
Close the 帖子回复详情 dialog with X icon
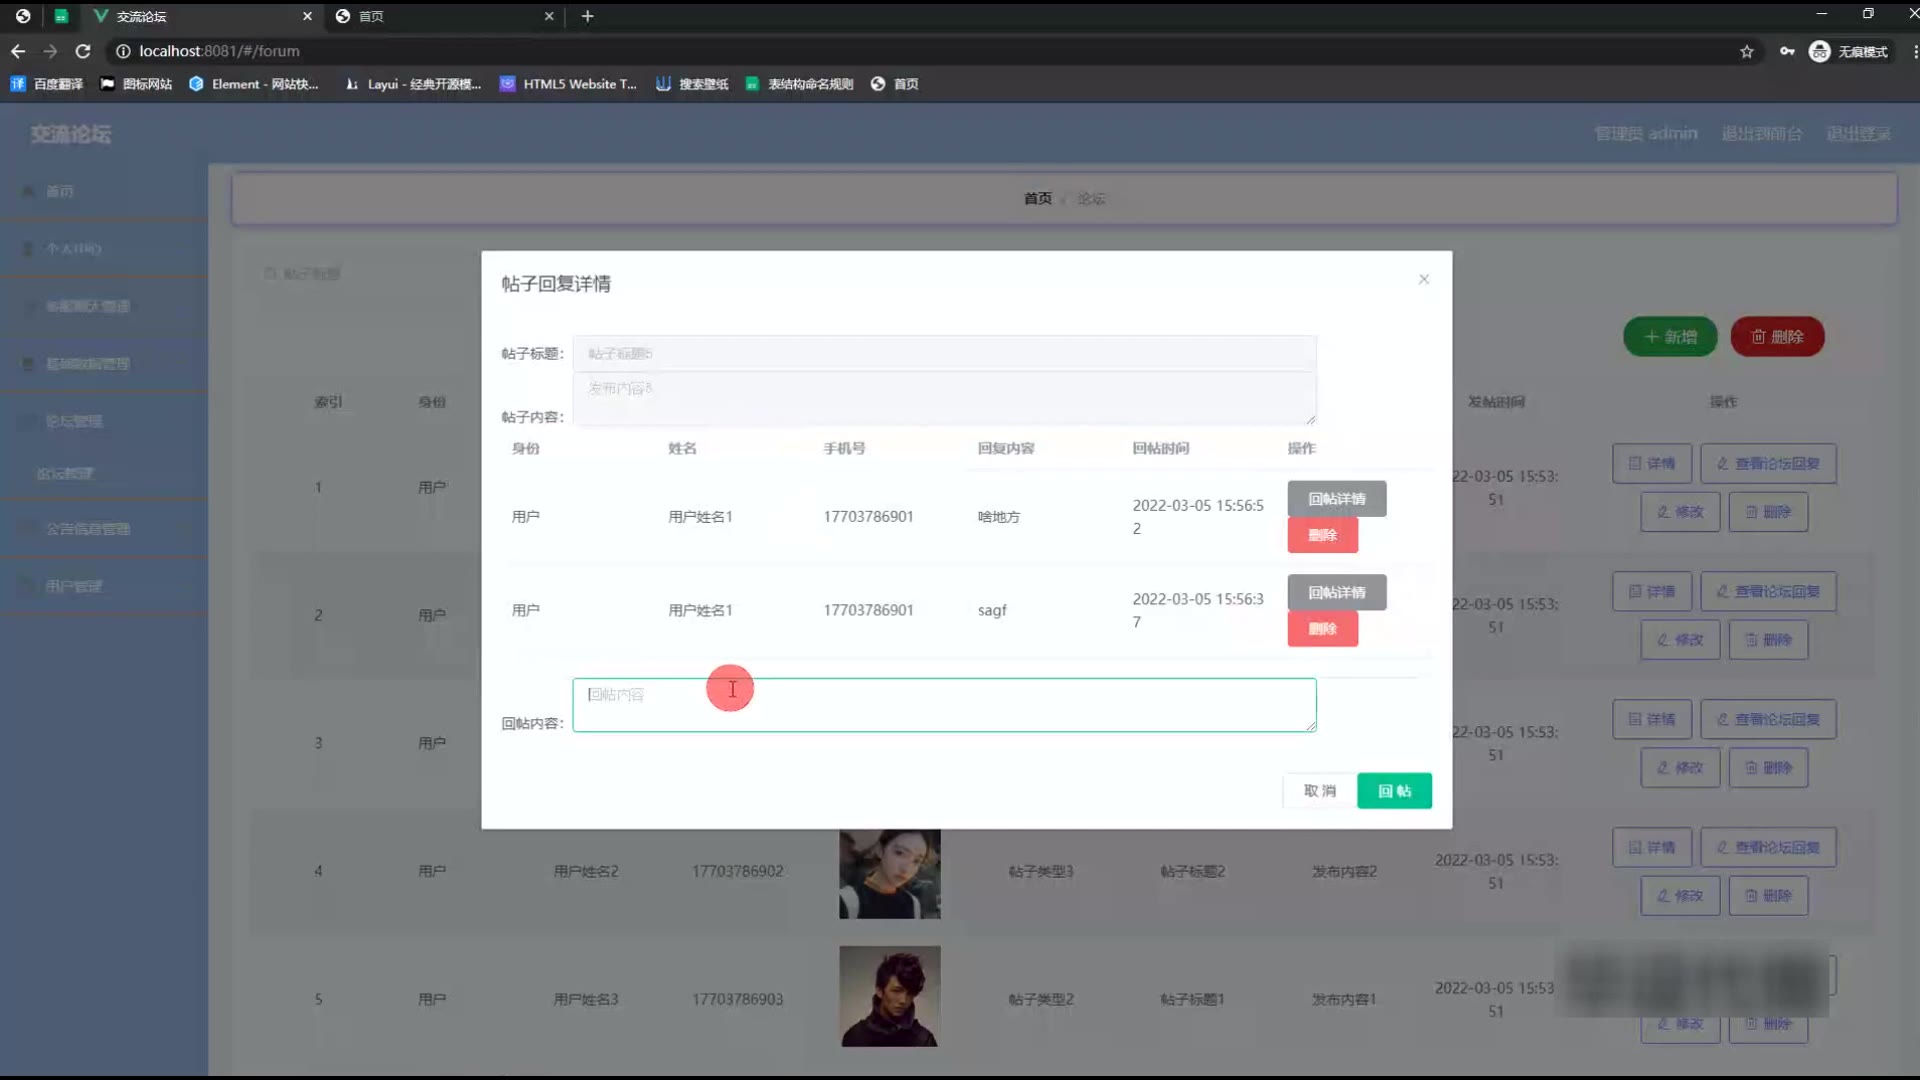point(1423,279)
